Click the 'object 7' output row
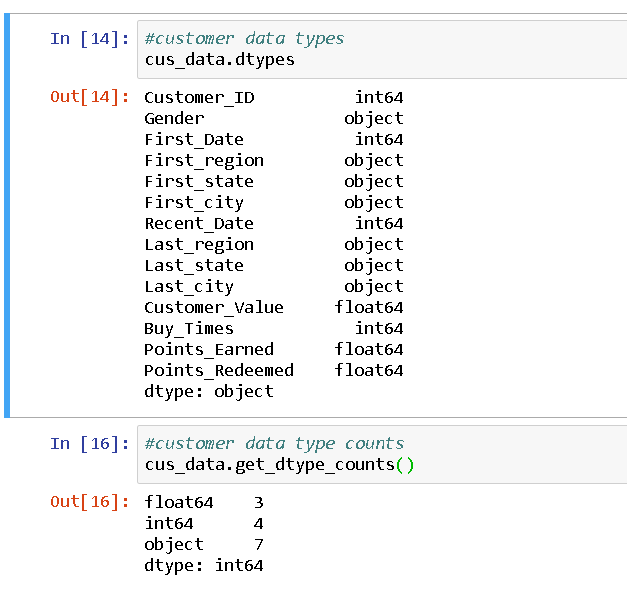This screenshot has height=590, width=627. (x=204, y=545)
